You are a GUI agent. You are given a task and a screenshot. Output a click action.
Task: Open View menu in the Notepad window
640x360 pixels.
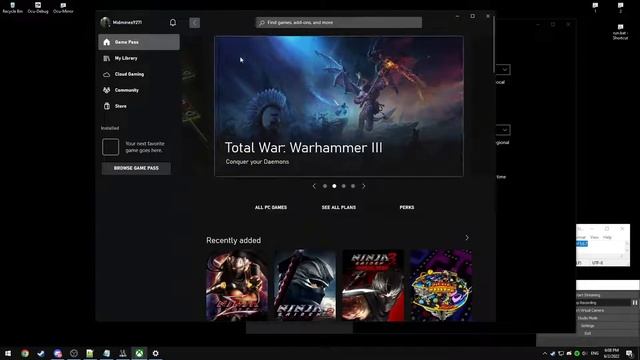pyautogui.click(x=594, y=237)
